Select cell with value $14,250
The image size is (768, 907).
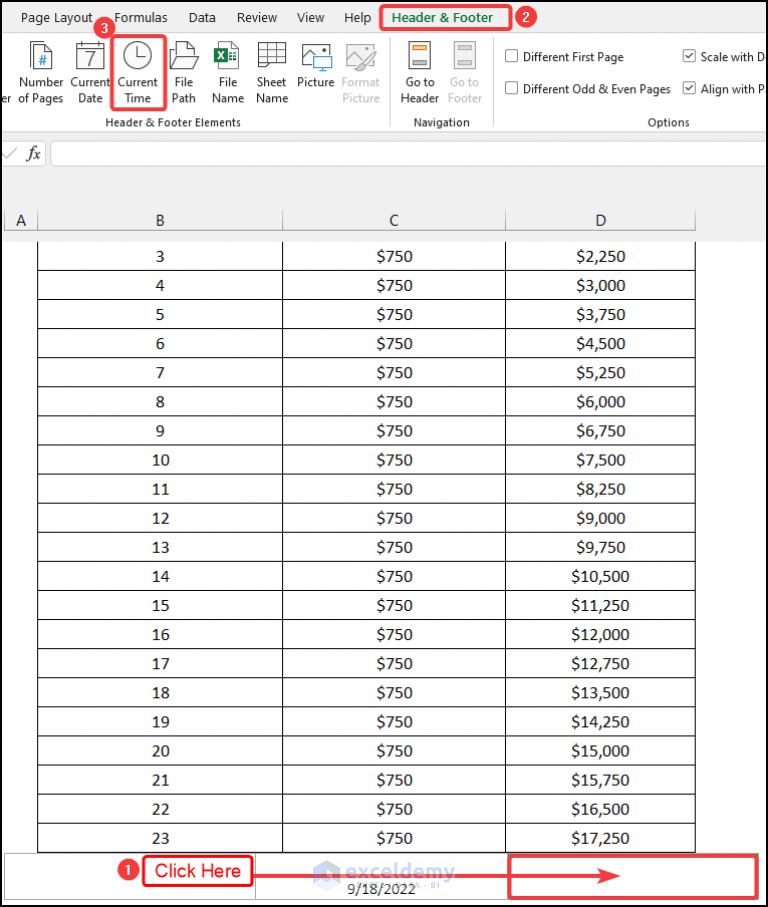(600, 722)
